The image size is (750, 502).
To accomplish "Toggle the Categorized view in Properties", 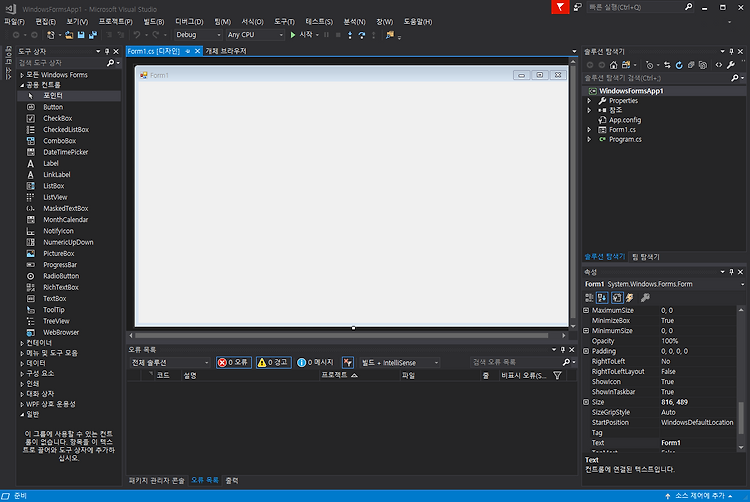I will [x=589, y=298].
